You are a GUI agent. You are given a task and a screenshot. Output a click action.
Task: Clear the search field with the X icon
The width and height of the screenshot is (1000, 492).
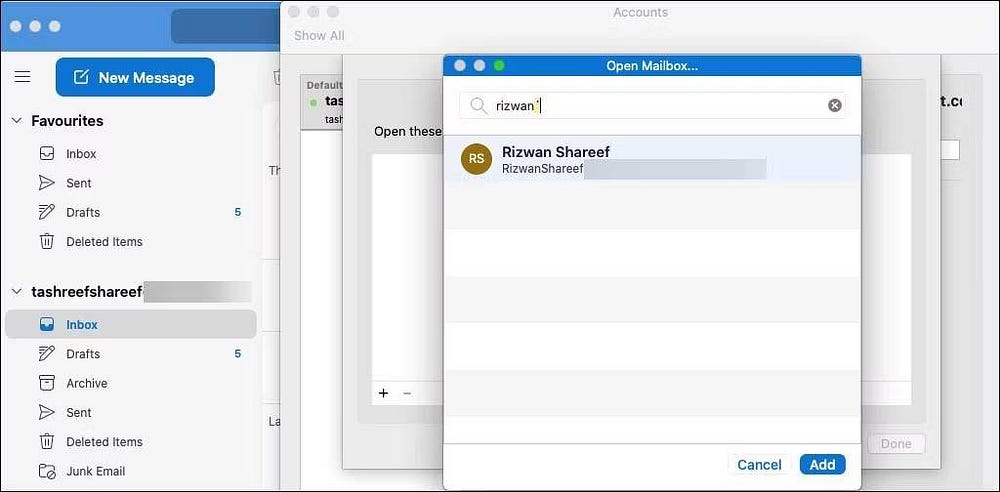pyautogui.click(x=835, y=106)
